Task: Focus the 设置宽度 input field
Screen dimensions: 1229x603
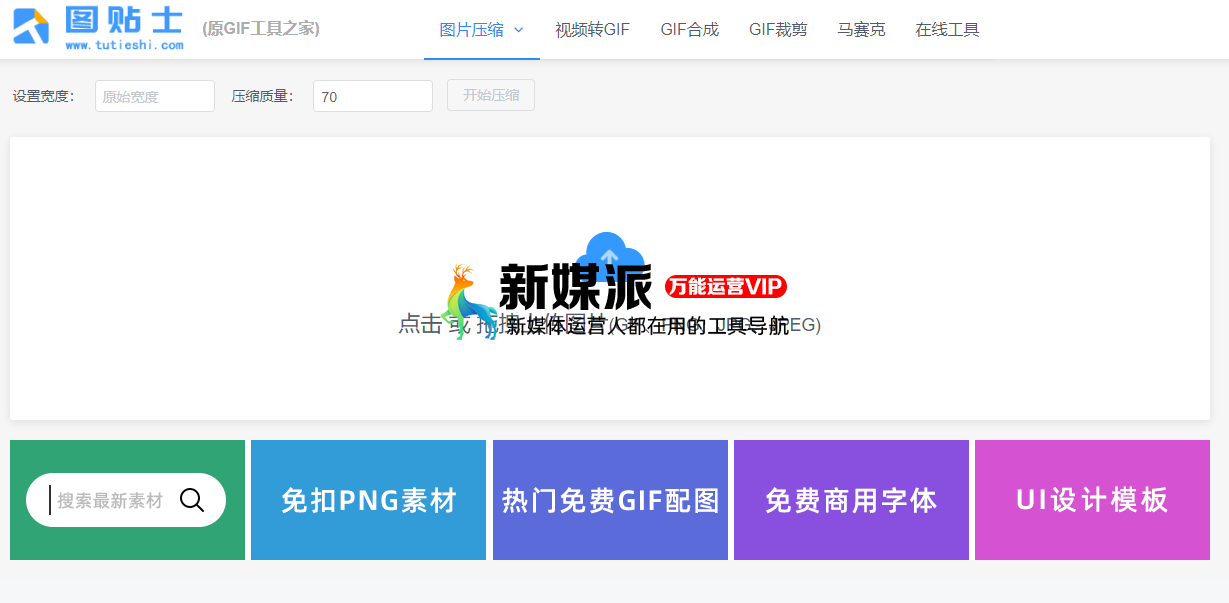Action: point(155,96)
